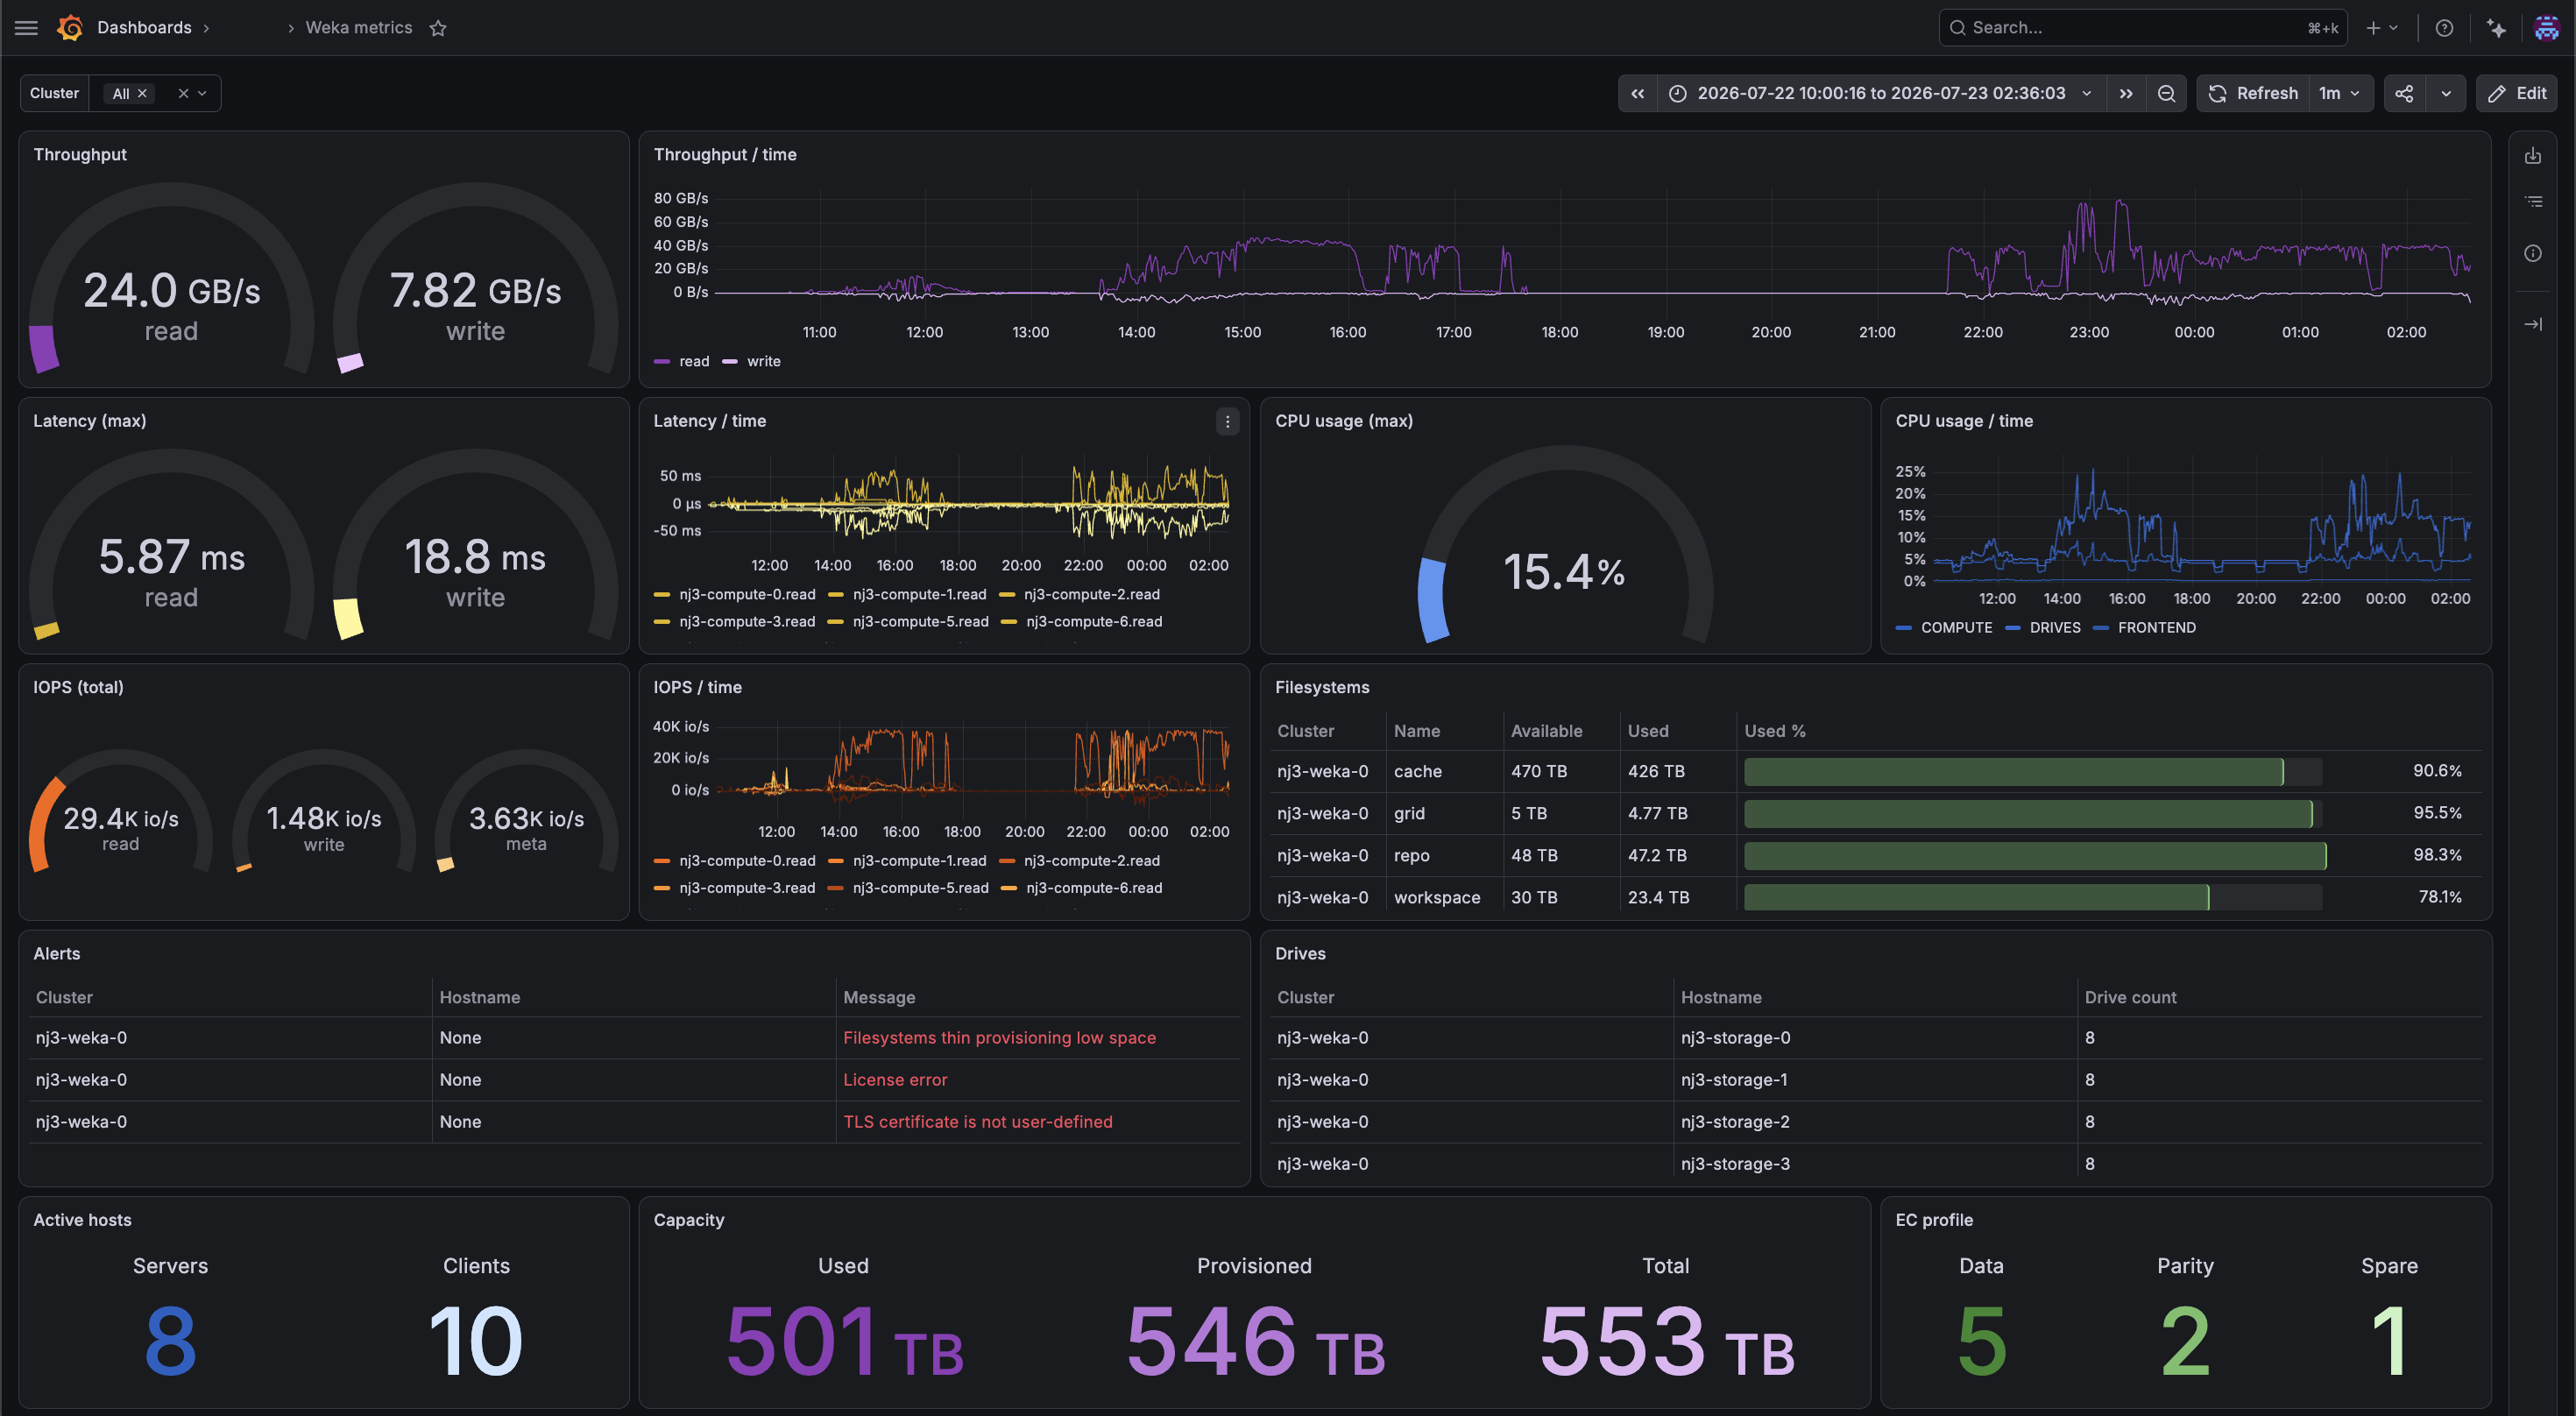Open the time range picker dropdown
Viewport: 2576px width, 1416px height.
[x=1881, y=93]
